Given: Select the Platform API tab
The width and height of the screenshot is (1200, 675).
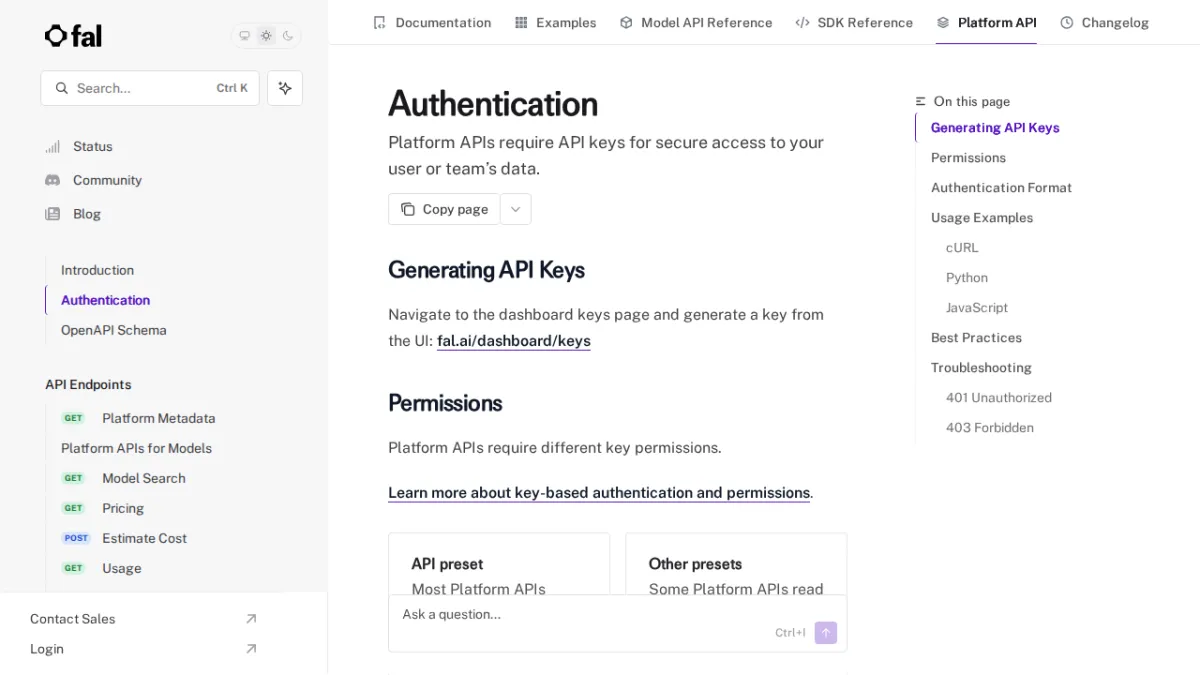Looking at the screenshot, I should point(986,22).
